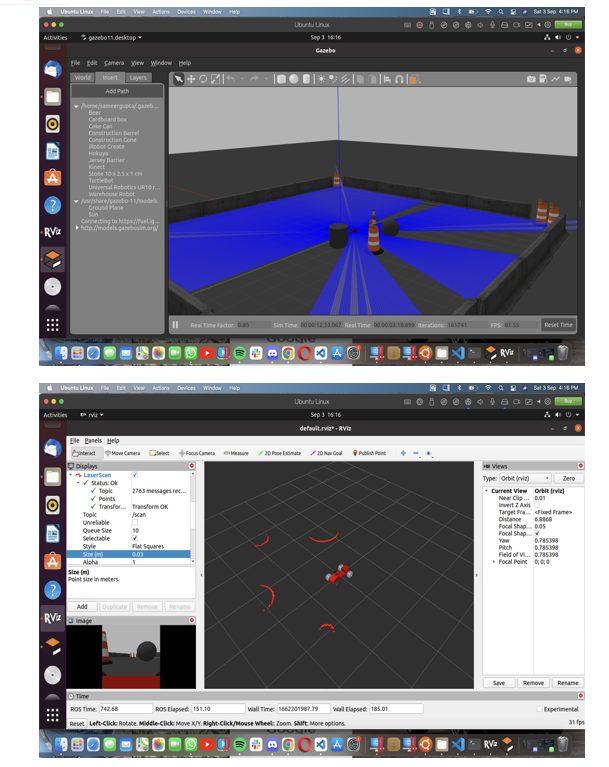609x767 pixels.
Task: Pick the Measure tool in RViz
Action: (x=236, y=453)
